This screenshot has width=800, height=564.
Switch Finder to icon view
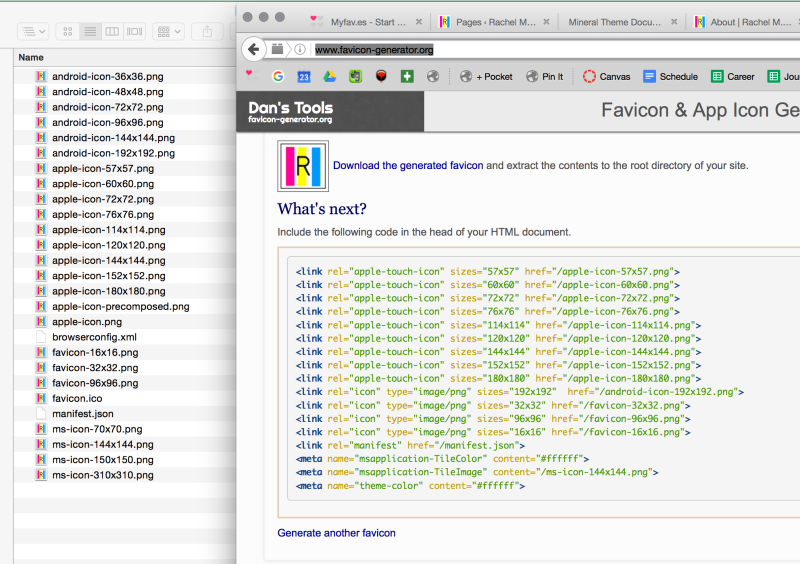click(68, 32)
